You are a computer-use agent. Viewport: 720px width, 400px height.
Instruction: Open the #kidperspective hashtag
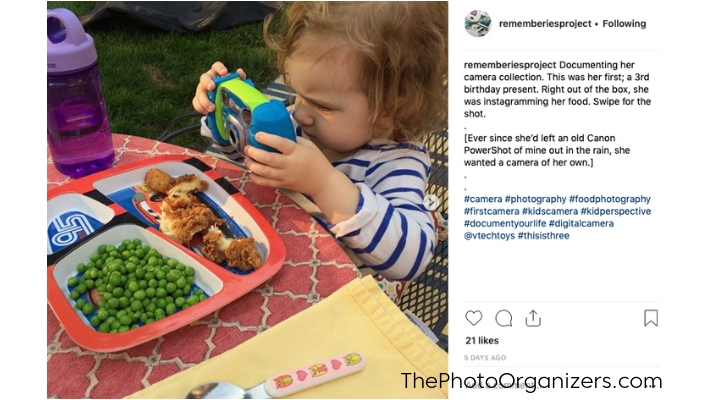[616, 211]
